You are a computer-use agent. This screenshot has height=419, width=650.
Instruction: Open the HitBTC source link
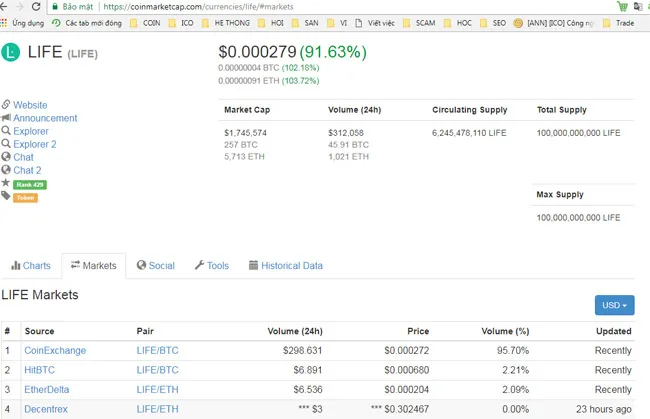[39, 370]
